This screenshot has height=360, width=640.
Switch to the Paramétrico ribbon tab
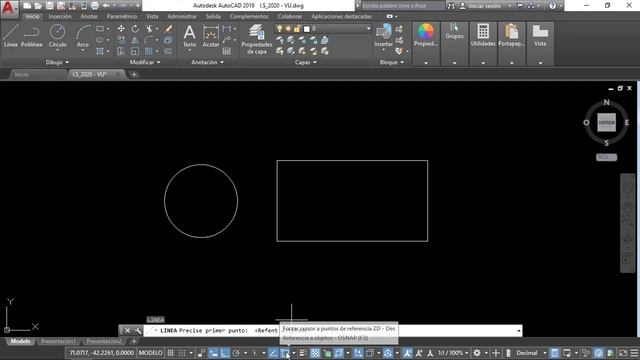[122, 16]
